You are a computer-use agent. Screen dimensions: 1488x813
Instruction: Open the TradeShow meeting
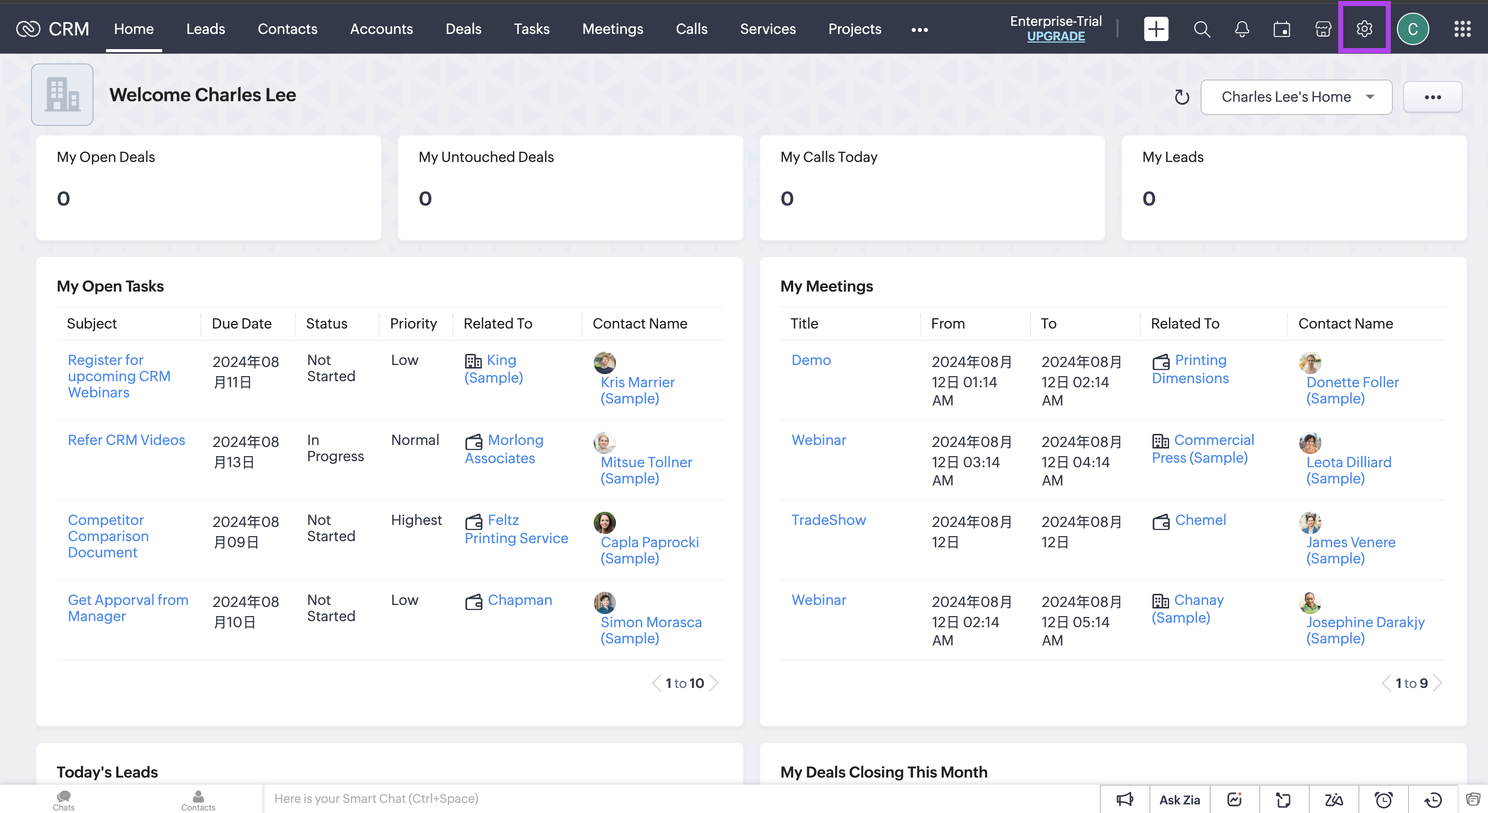[x=829, y=520]
